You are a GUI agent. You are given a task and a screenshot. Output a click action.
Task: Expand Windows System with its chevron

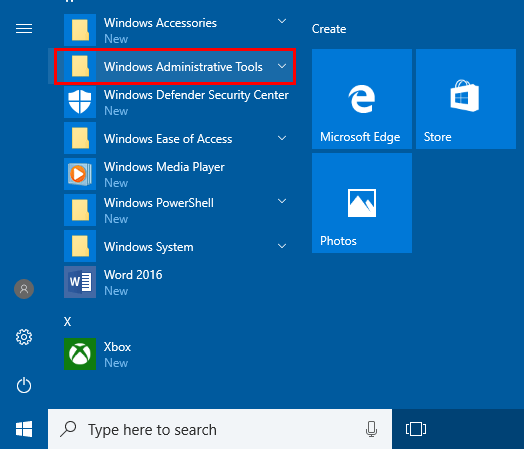[282, 246]
